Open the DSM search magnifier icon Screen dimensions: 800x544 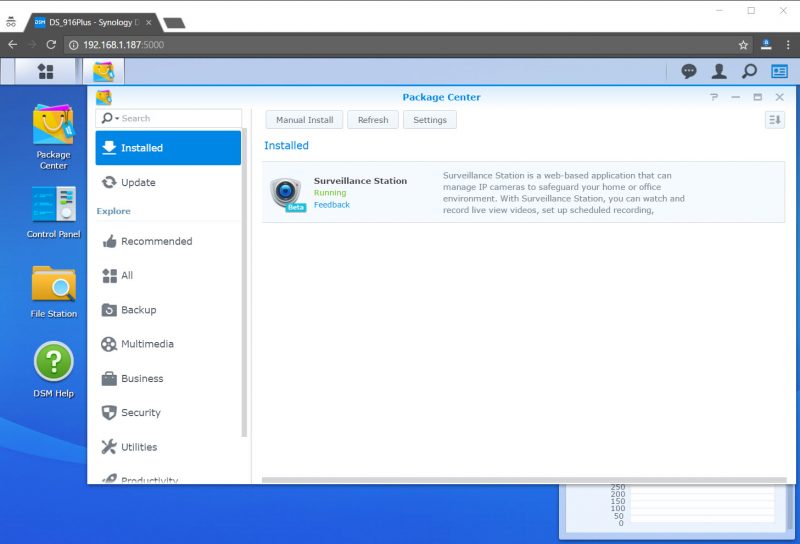click(x=749, y=71)
